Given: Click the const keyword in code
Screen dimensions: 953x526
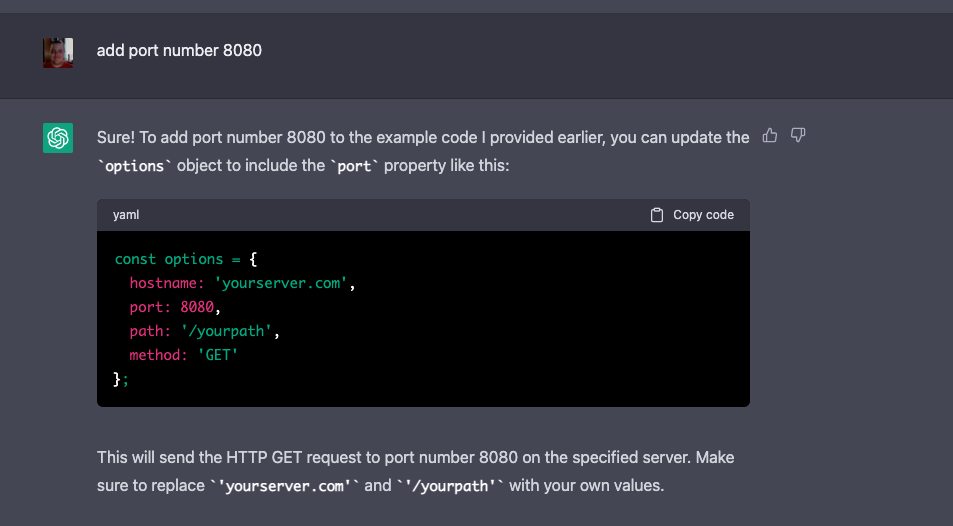Looking at the screenshot, I should pos(135,259).
